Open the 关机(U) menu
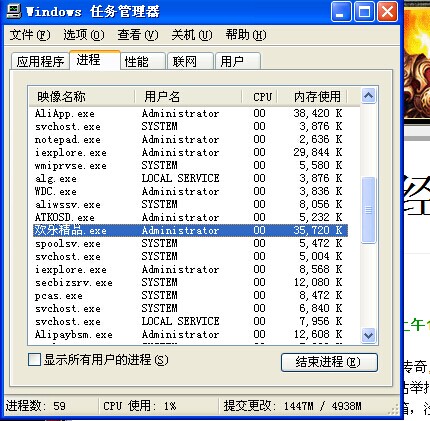430x421 pixels. (192, 35)
